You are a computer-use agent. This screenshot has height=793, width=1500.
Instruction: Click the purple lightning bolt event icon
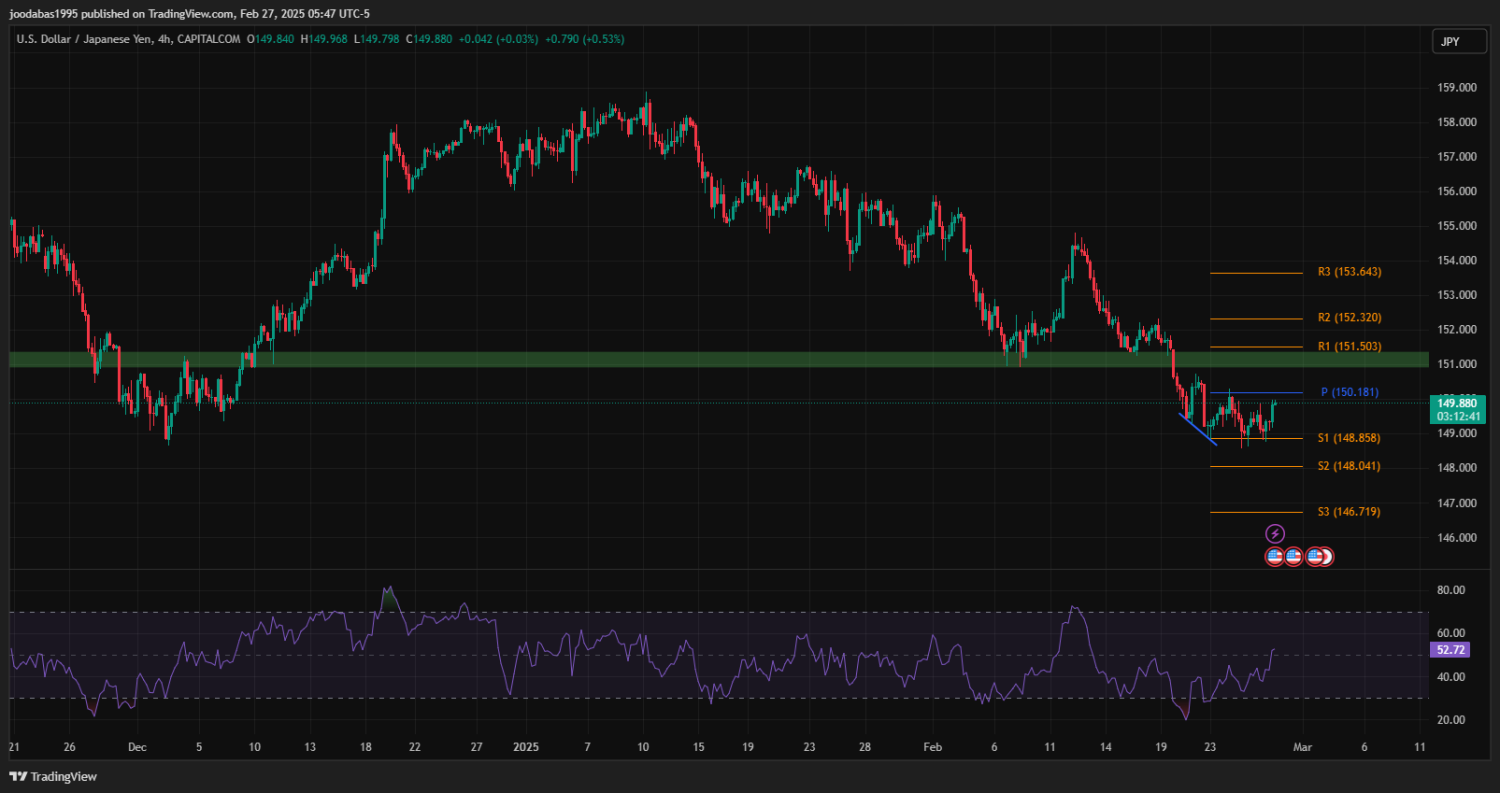pos(1275,534)
